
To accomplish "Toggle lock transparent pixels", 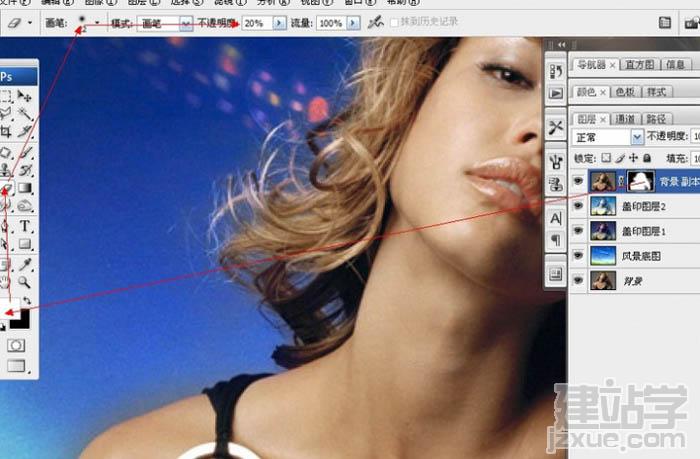I will (606, 158).
